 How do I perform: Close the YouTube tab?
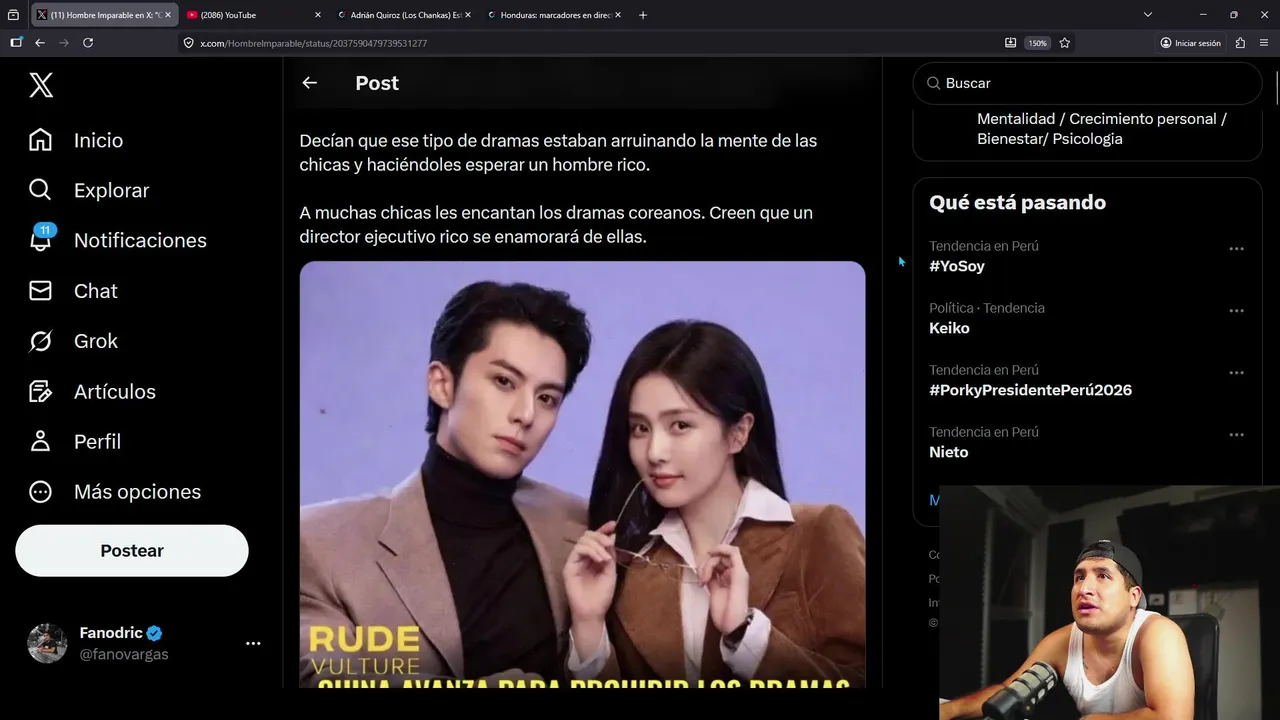tap(318, 15)
